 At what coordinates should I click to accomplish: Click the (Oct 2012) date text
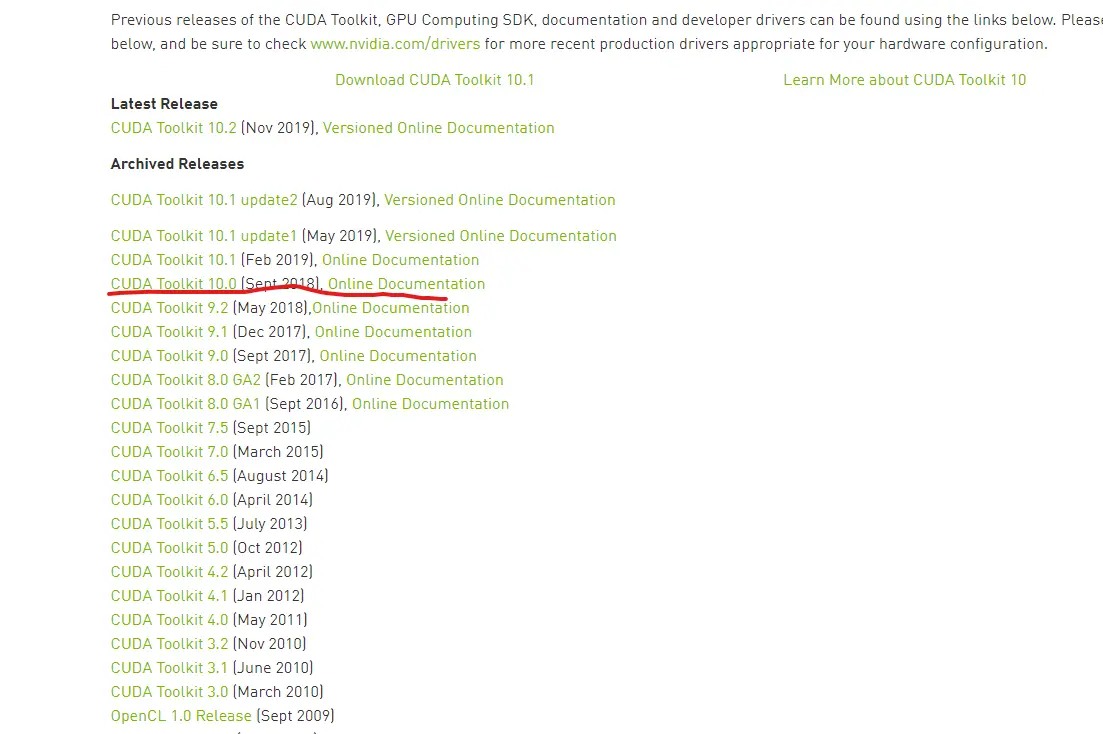[x=267, y=547]
